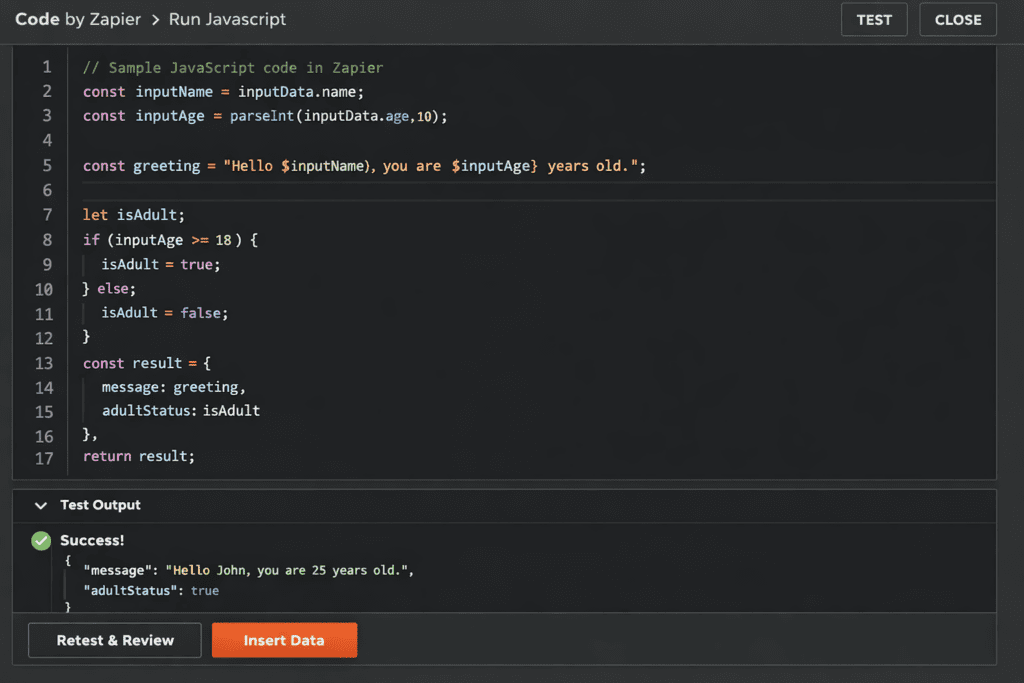Click the let isAdult; declaration
Viewport: 1024px width, 683px height.
tap(134, 215)
